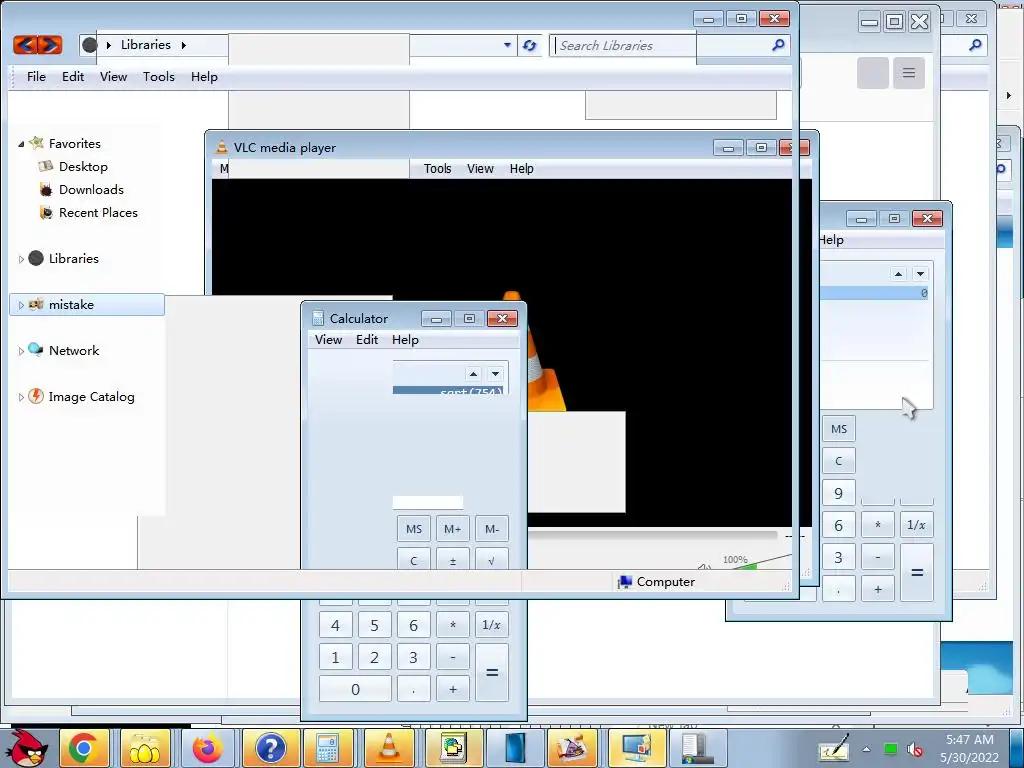Click the green tray status icon
This screenshot has height=768, width=1024.
click(x=891, y=749)
